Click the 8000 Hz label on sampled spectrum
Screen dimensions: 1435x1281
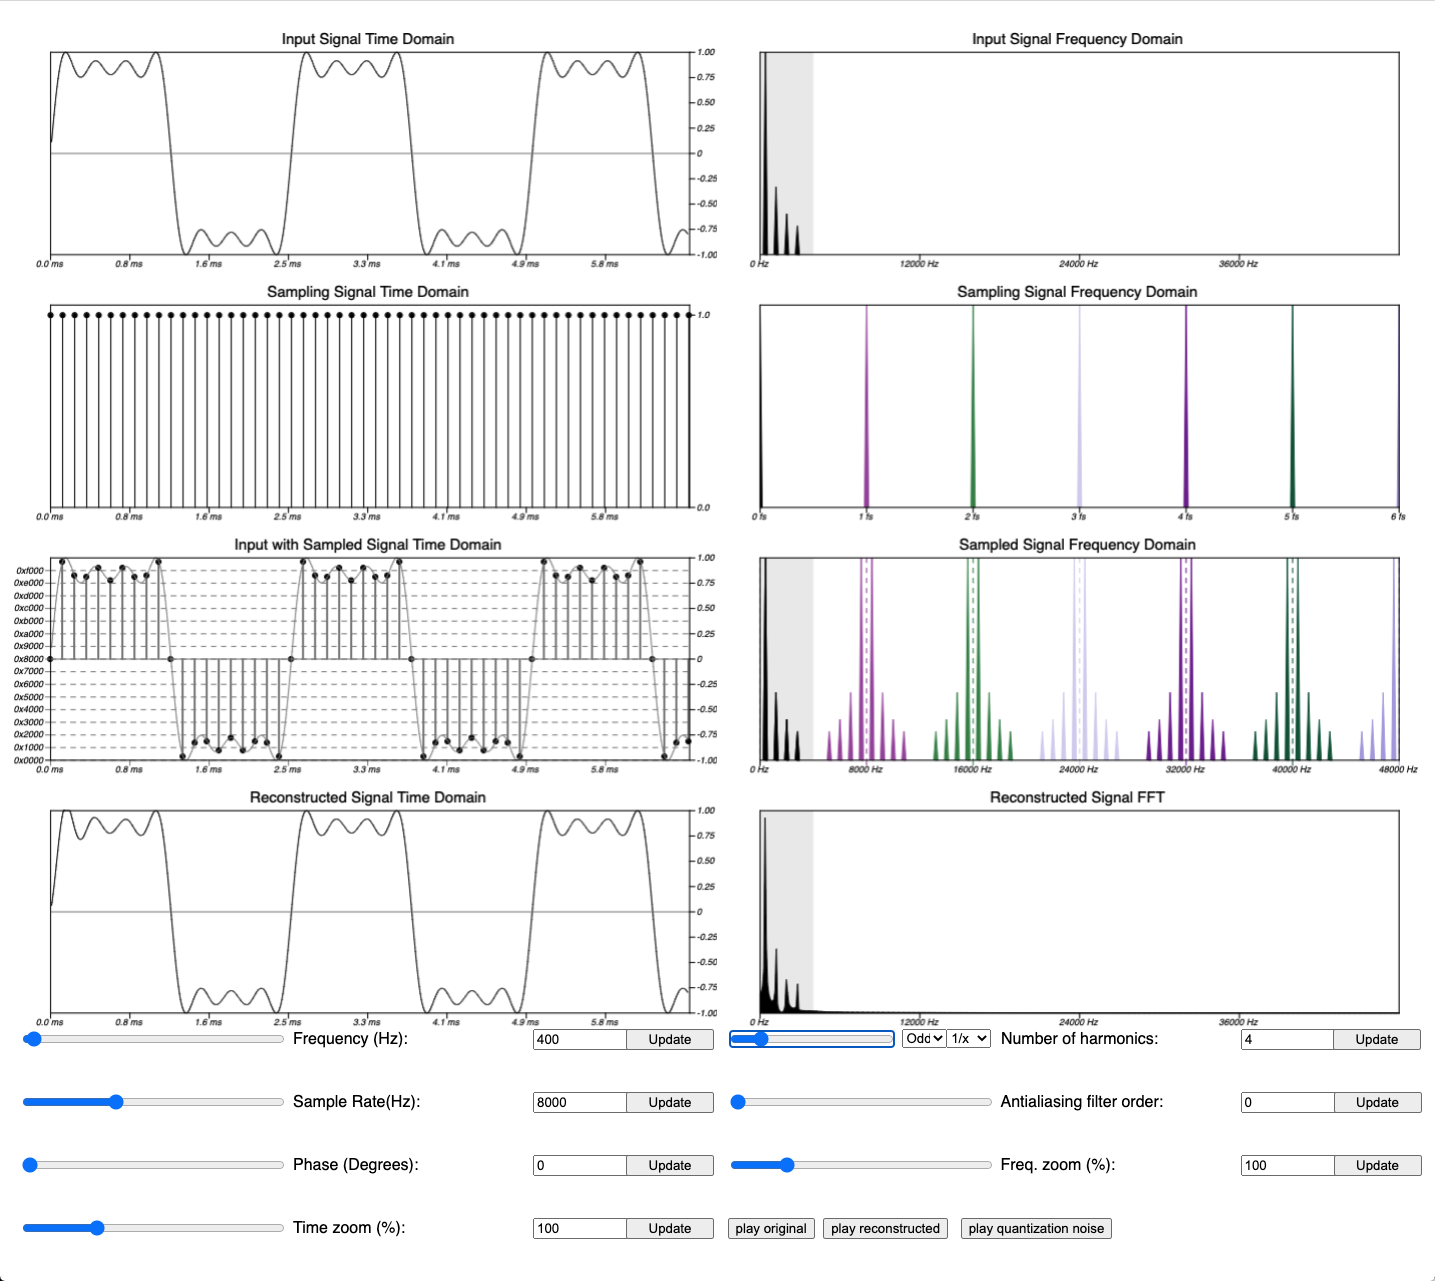click(x=865, y=770)
